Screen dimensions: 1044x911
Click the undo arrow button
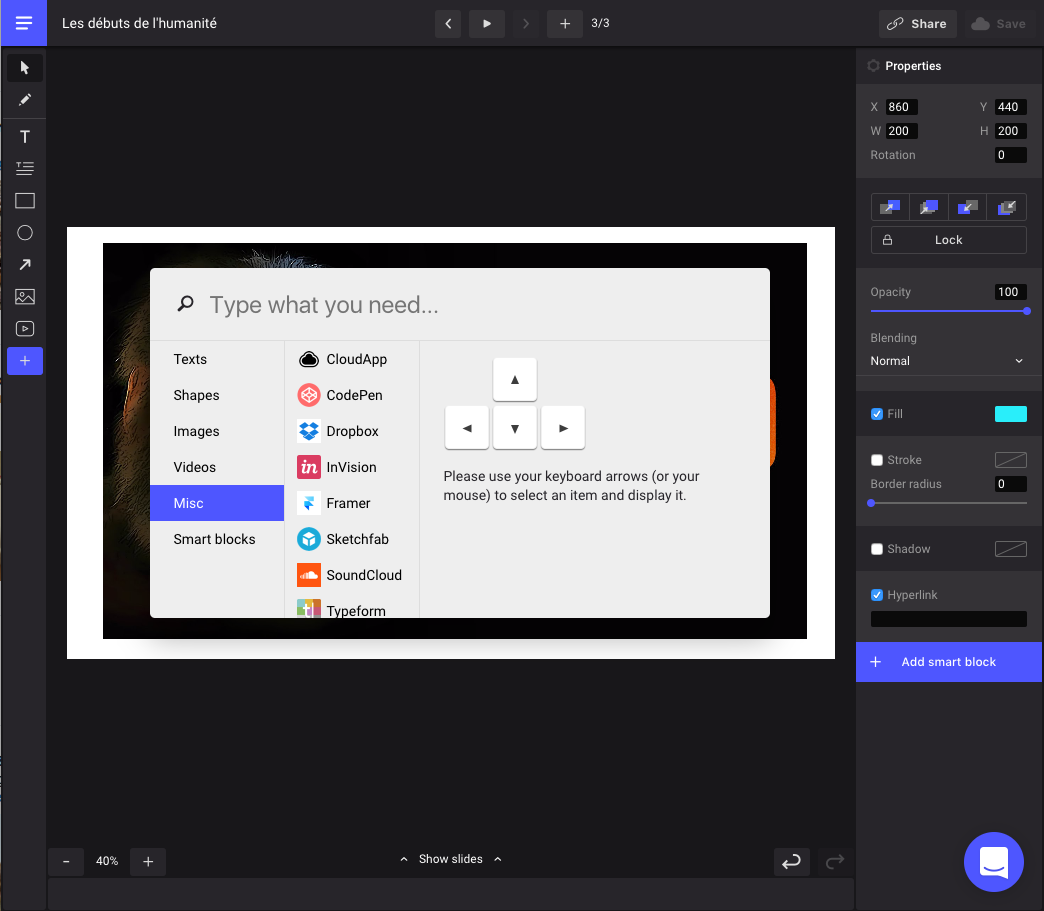click(791, 861)
